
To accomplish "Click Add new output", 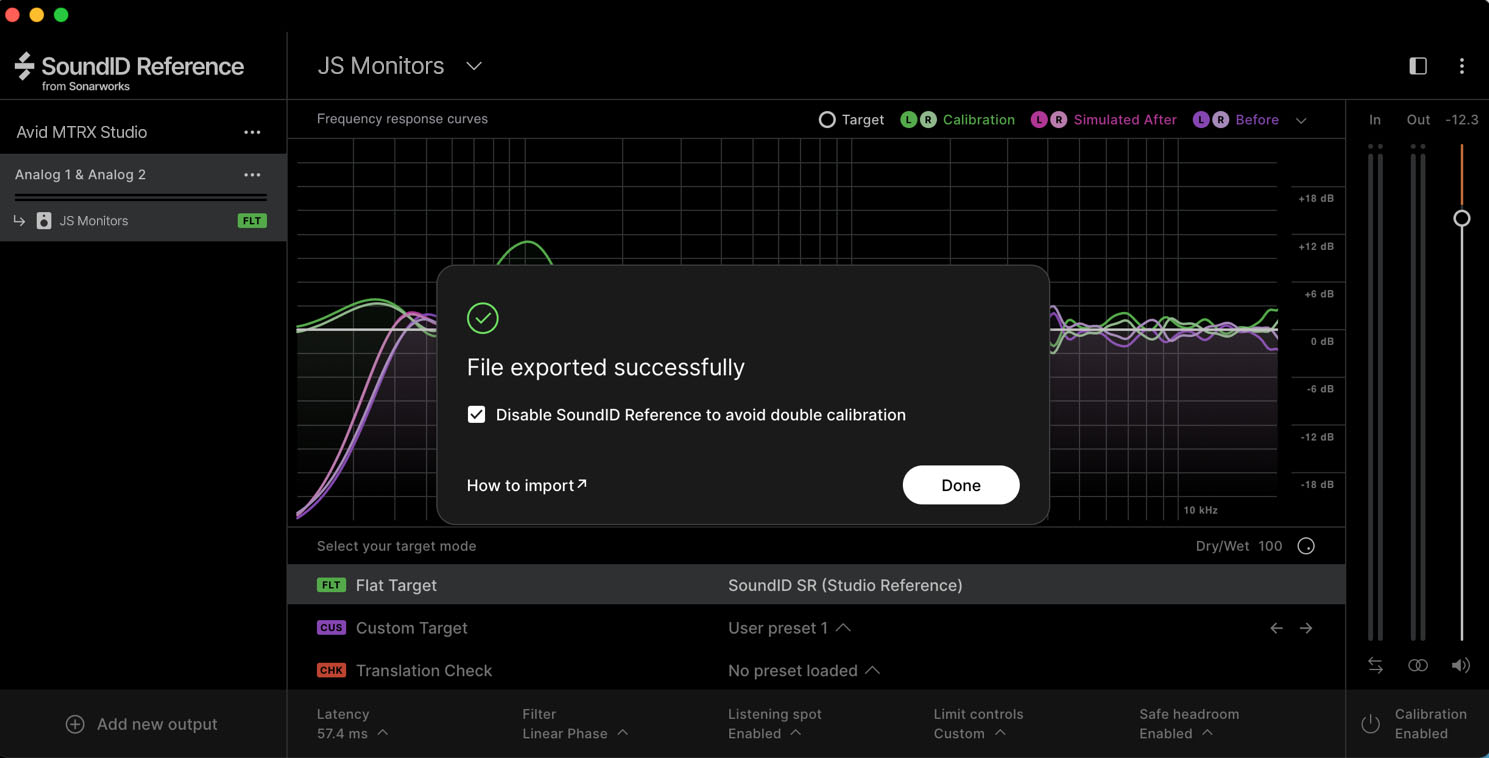I will (x=141, y=724).
